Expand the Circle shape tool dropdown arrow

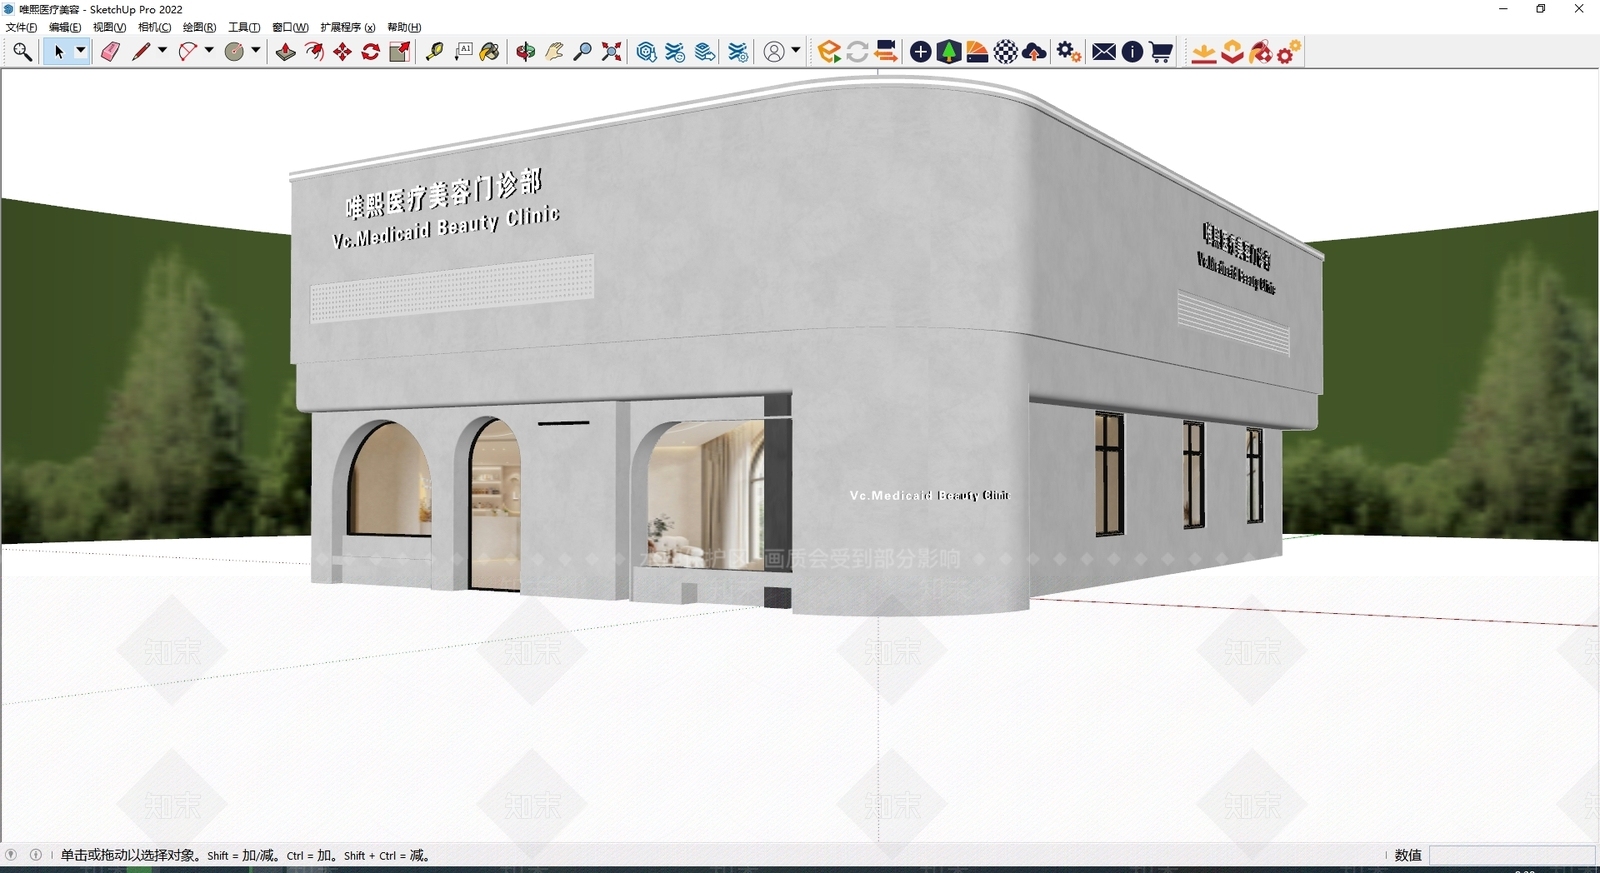256,51
